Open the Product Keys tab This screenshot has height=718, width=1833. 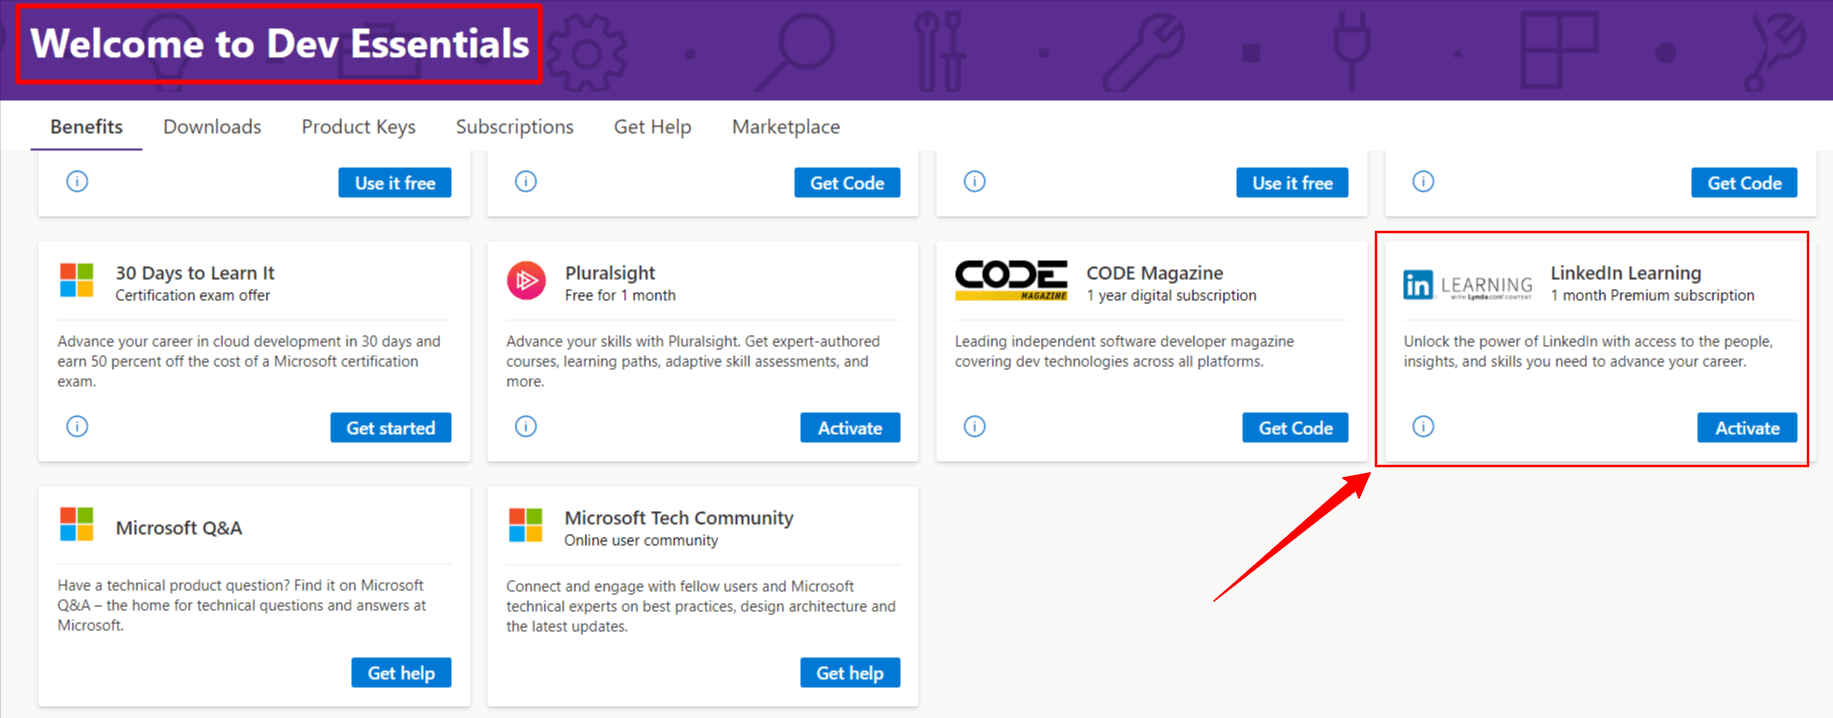click(x=358, y=127)
